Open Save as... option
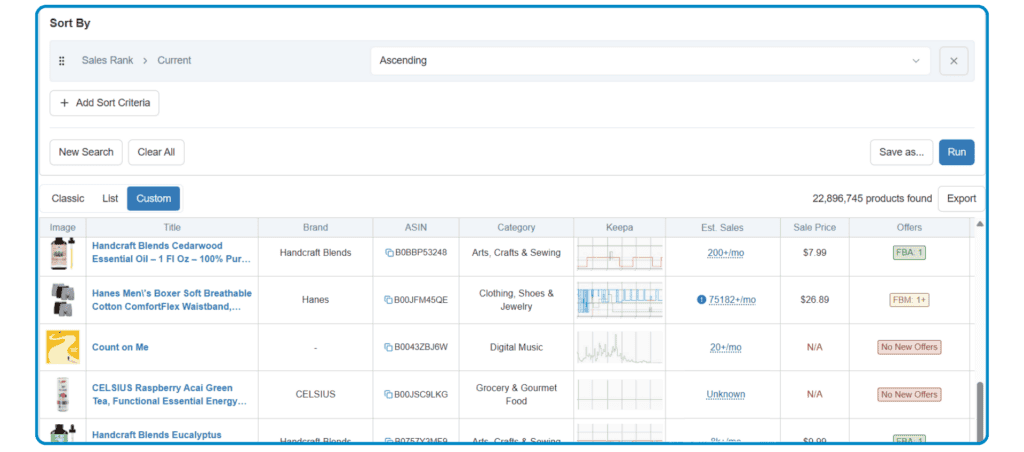The image size is (1024, 452). point(901,152)
